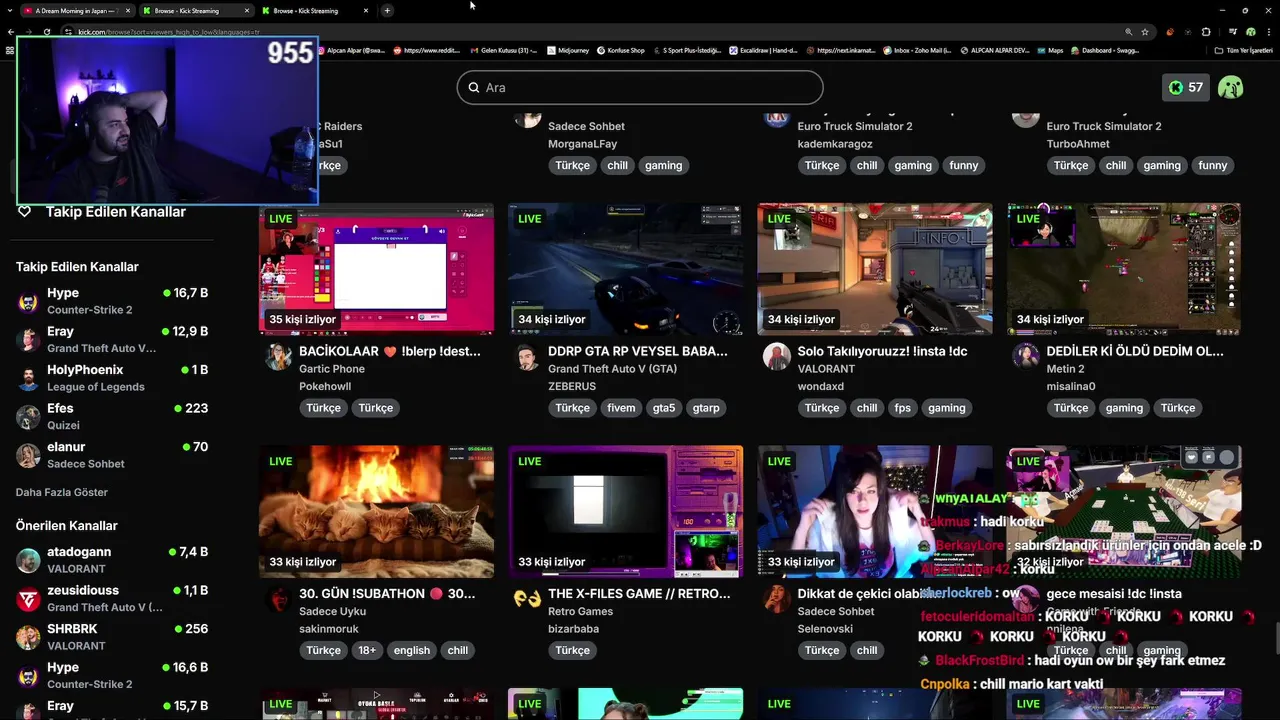The height and width of the screenshot is (720, 1280).
Task: Switch to first Browse - Kick Streaming tab
Action: point(195,11)
